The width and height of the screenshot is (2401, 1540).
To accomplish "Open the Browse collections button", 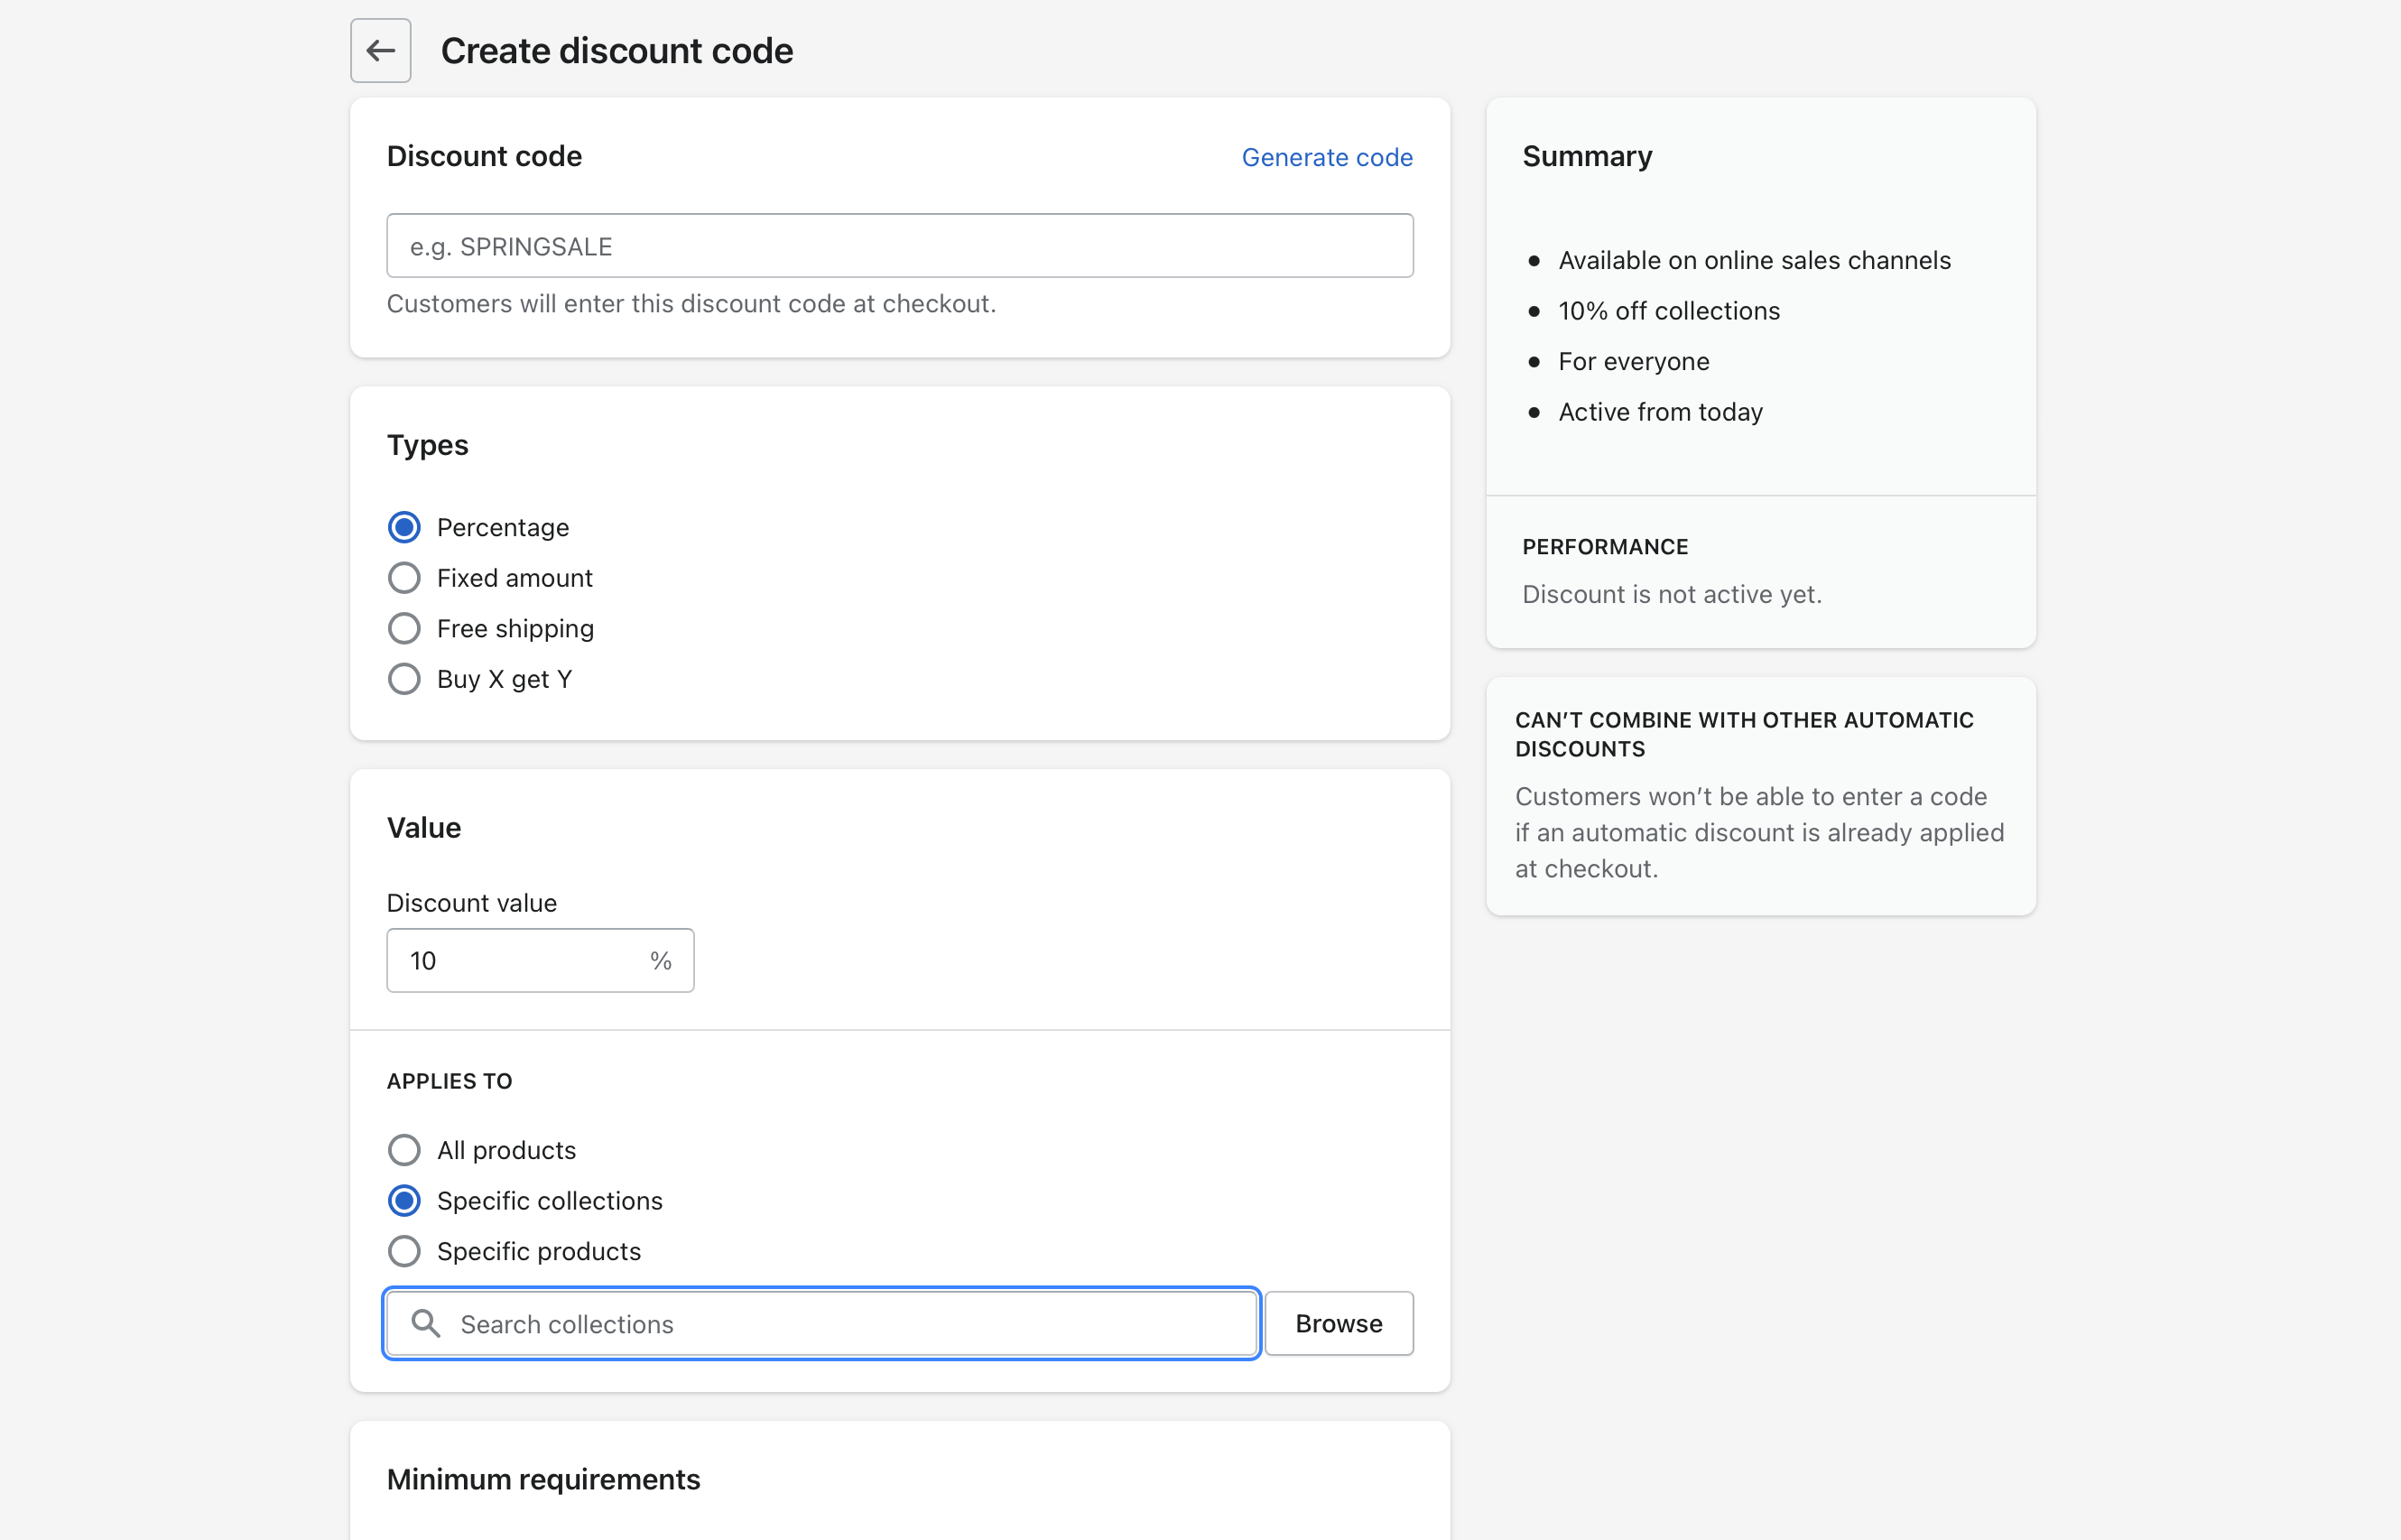I will [1339, 1323].
